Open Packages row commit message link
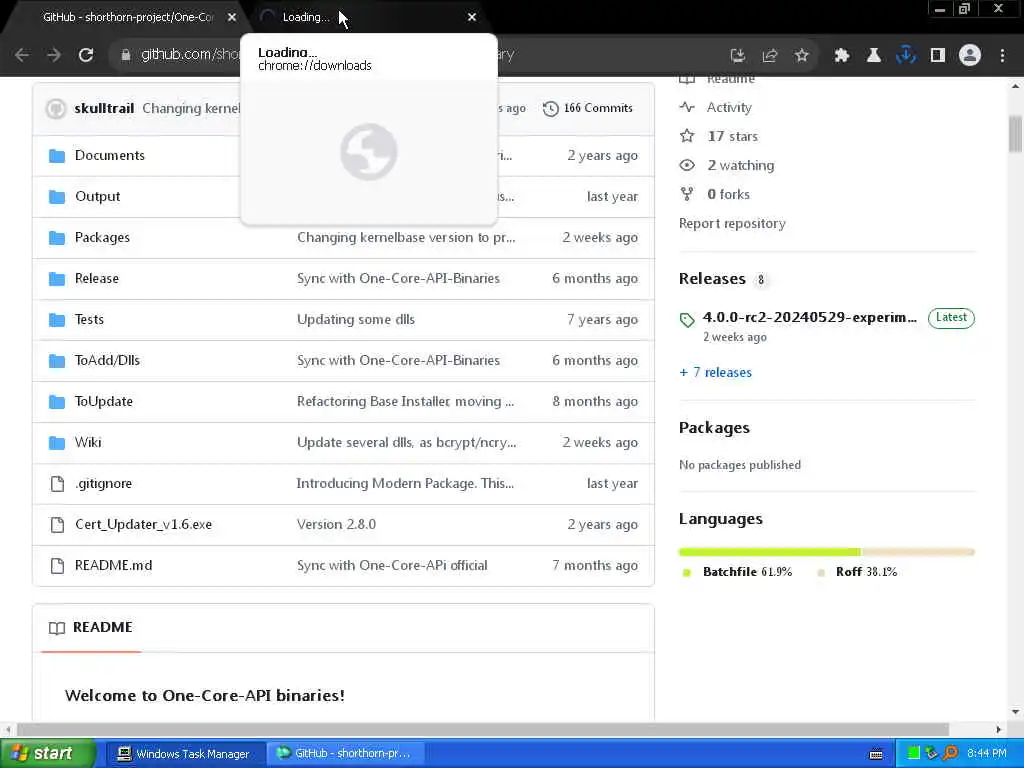 406,238
